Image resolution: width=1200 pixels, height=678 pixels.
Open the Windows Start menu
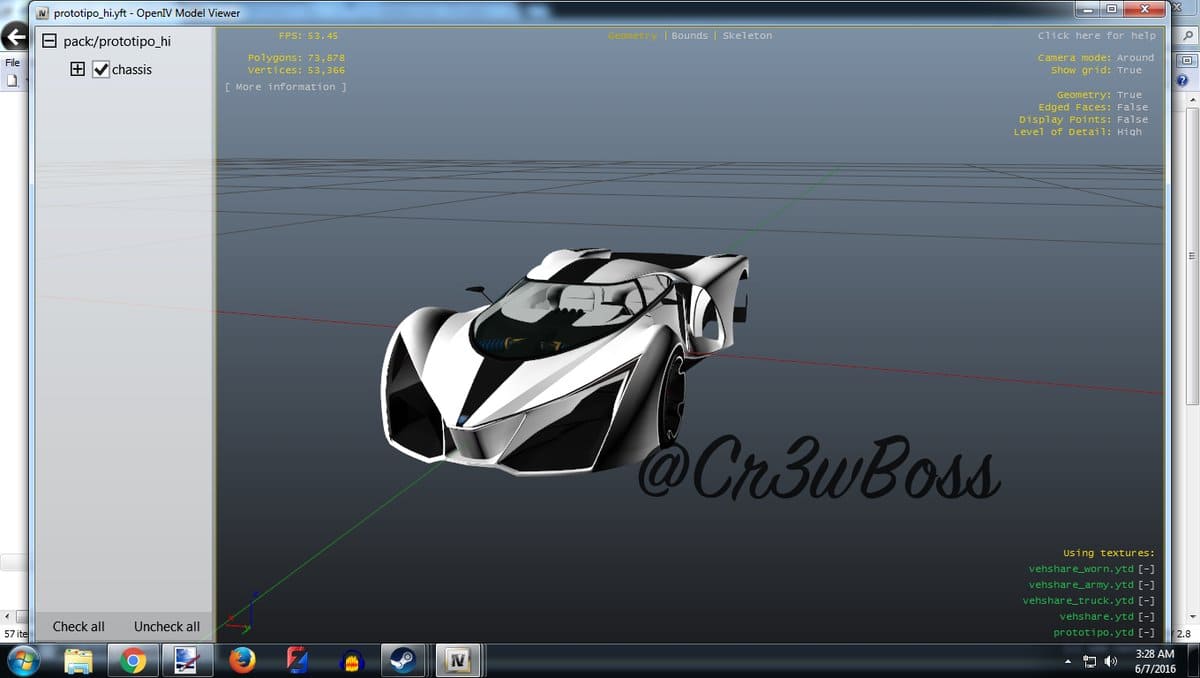22,660
